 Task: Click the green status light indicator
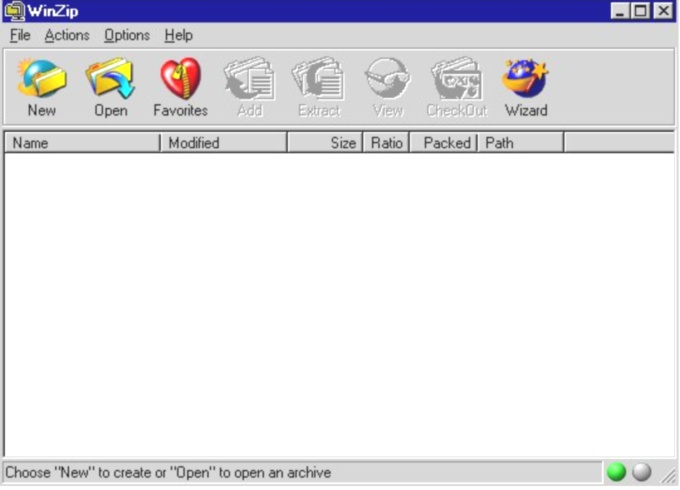point(616,472)
